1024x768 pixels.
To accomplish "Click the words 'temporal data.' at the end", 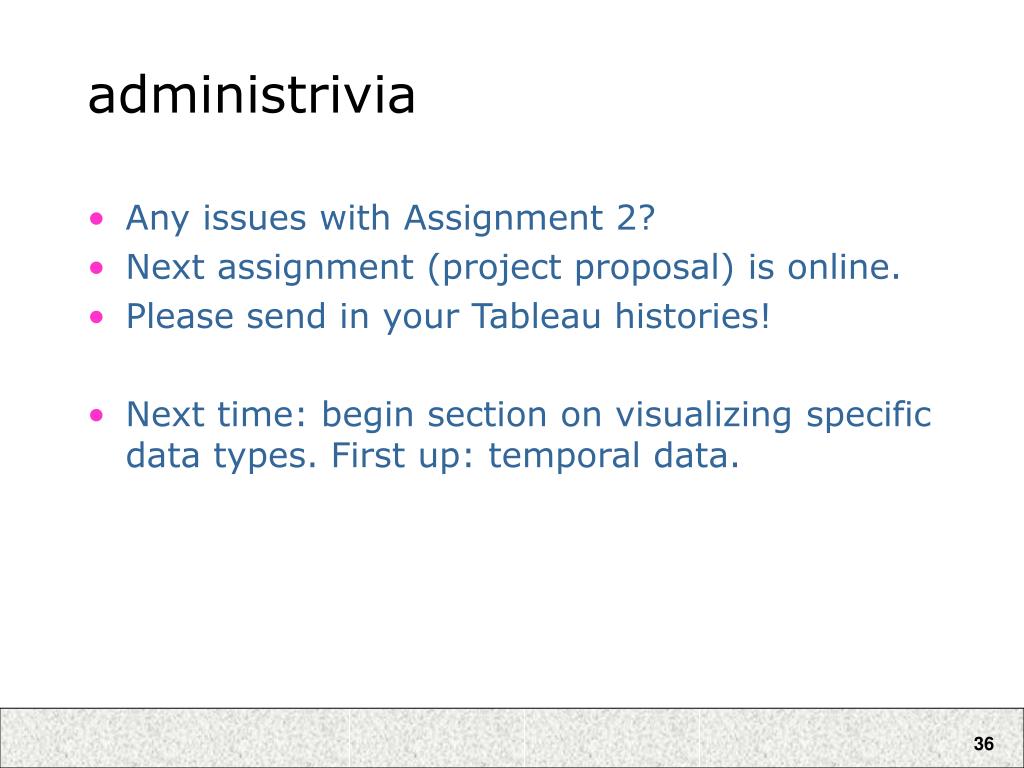I will tap(614, 456).
